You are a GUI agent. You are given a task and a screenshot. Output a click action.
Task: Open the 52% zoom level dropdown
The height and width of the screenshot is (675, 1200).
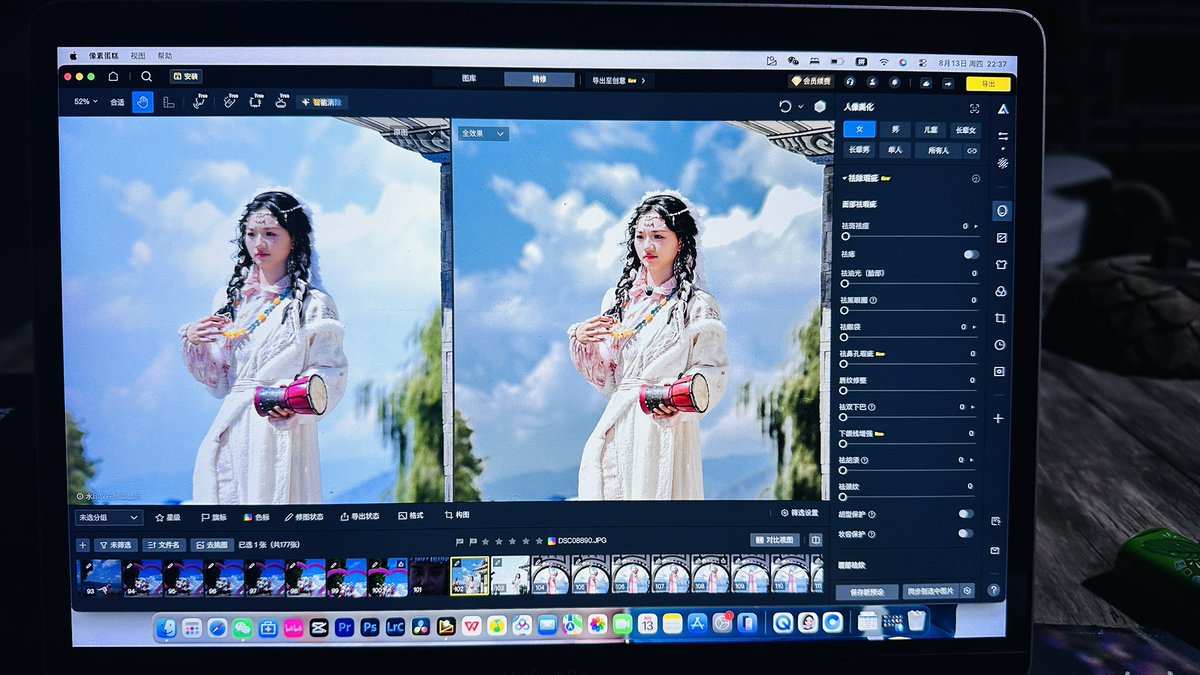pos(86,102)
